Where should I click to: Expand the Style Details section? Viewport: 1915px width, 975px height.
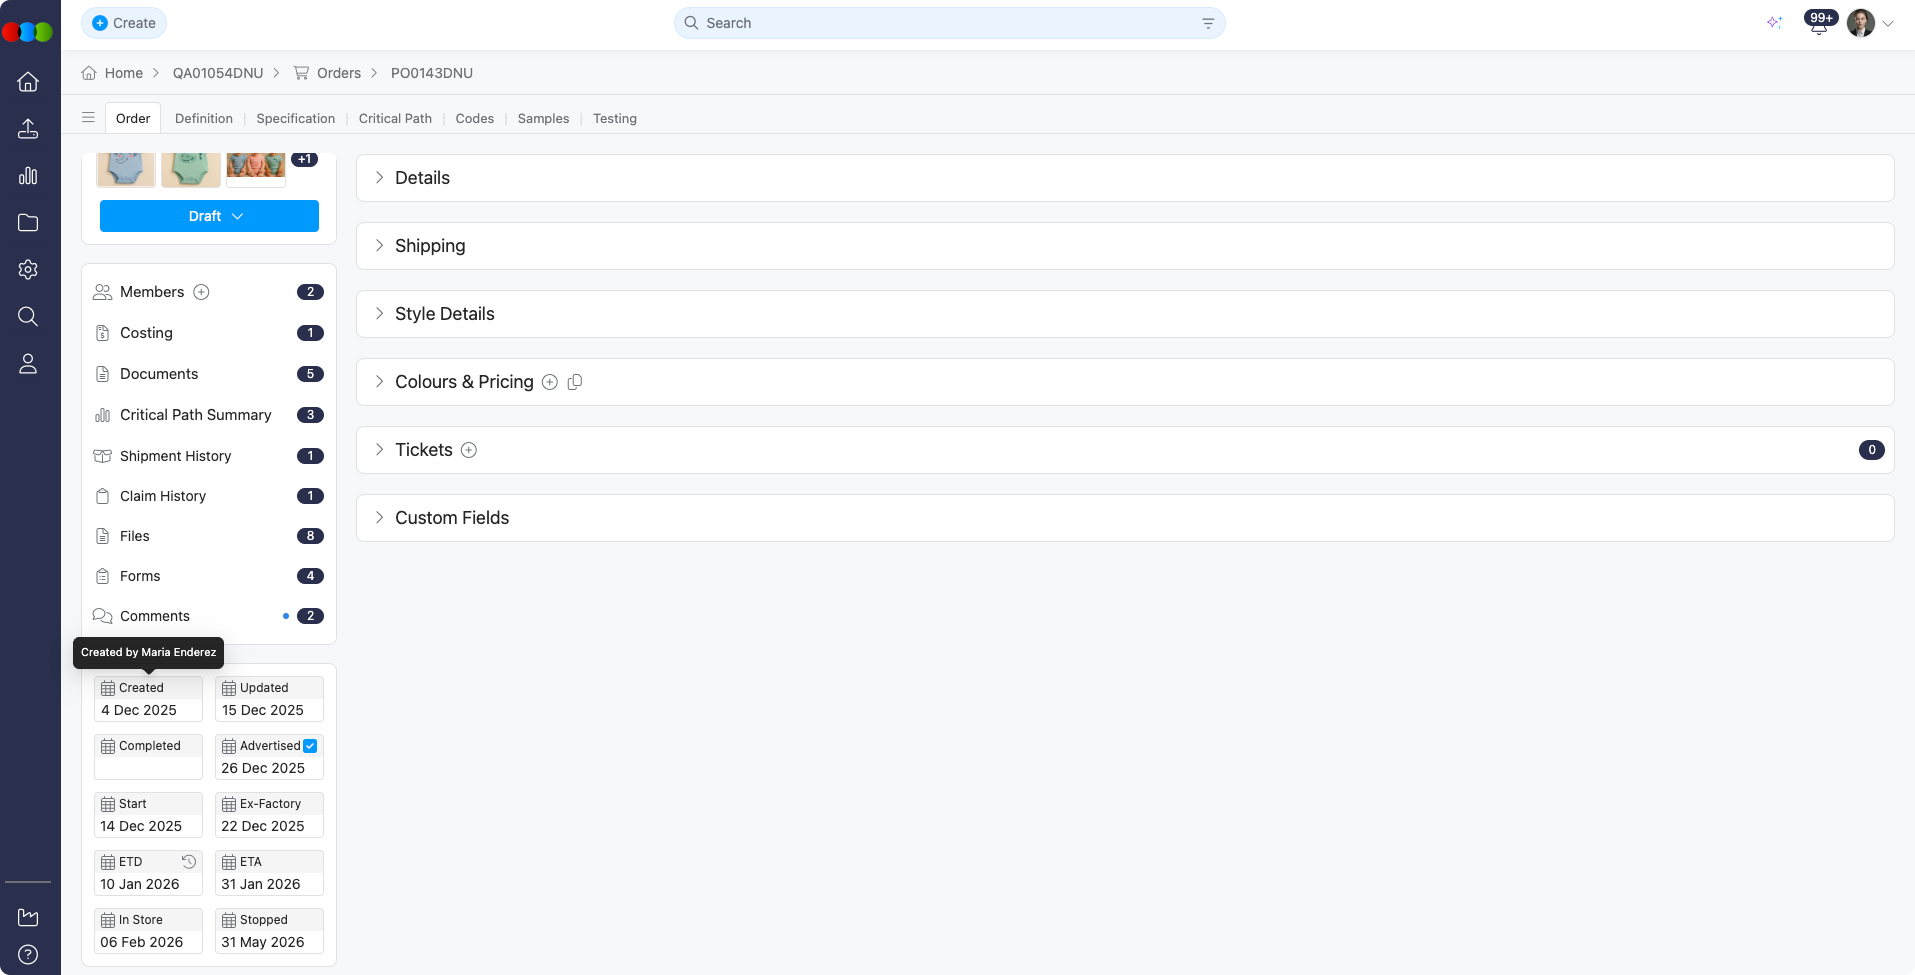pyautogui.click(x=445, y=314)
